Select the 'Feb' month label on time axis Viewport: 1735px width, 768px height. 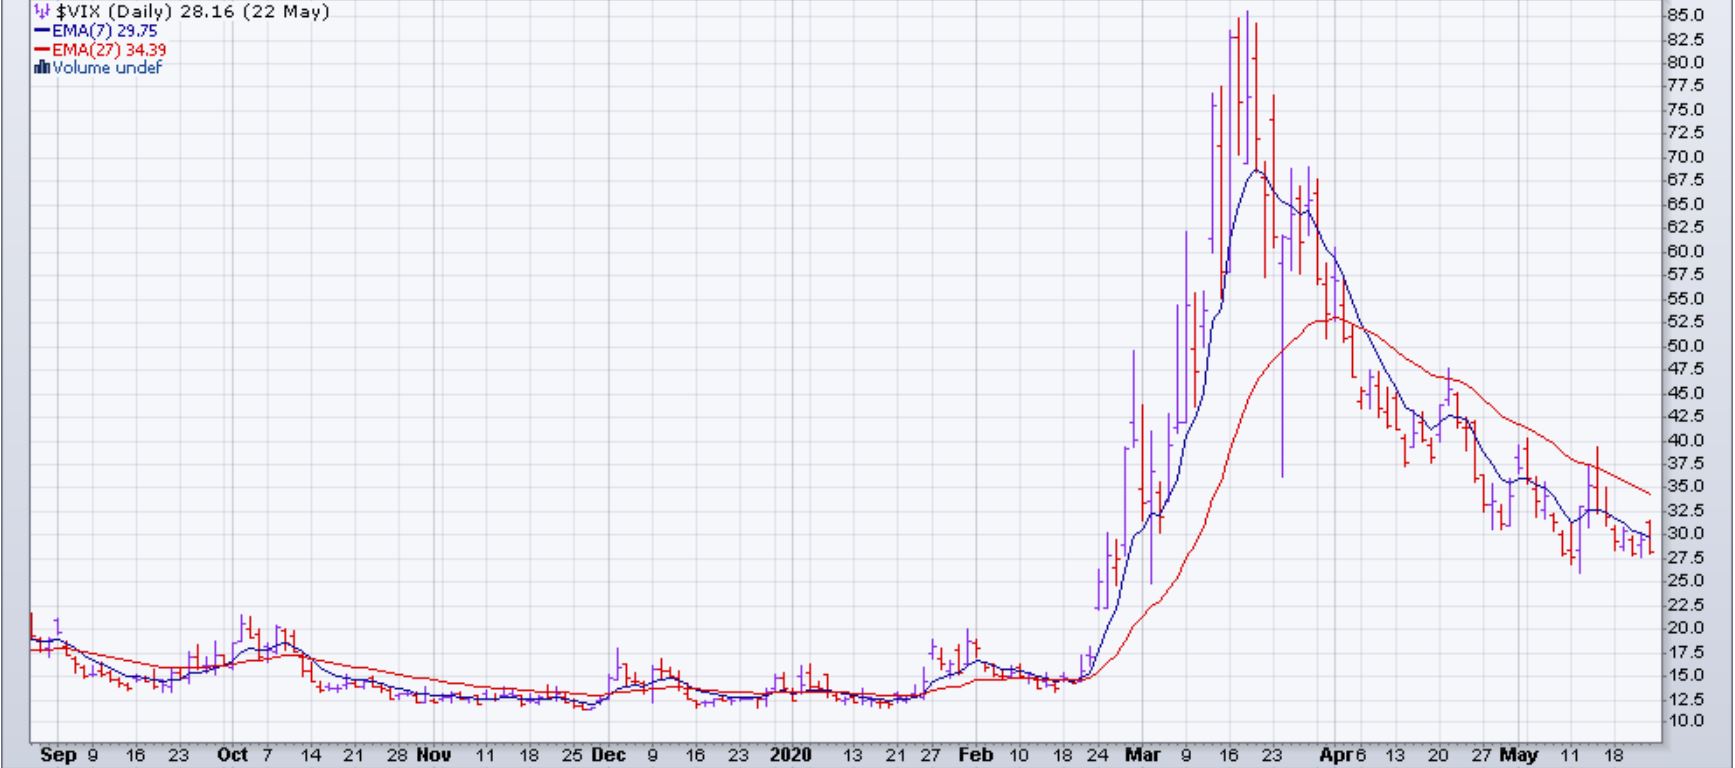(x=976, y=755)
